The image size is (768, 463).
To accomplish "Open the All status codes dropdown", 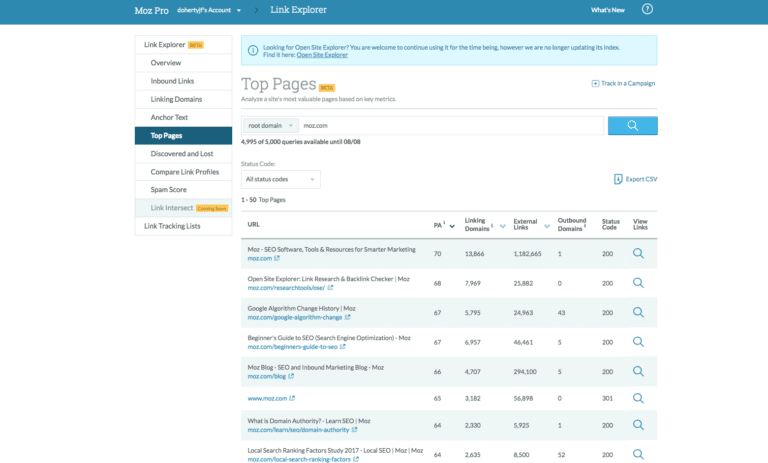I will pos(281,179).
